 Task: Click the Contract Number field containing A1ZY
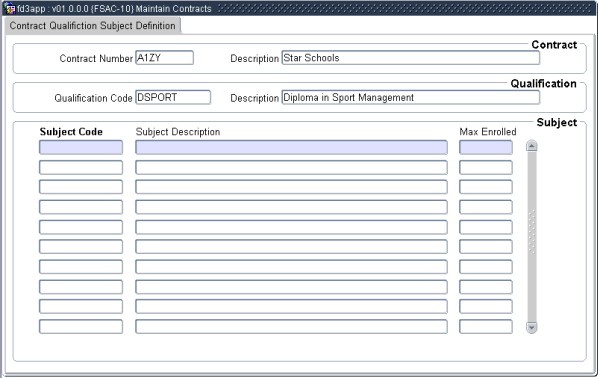tap(165, 58)
